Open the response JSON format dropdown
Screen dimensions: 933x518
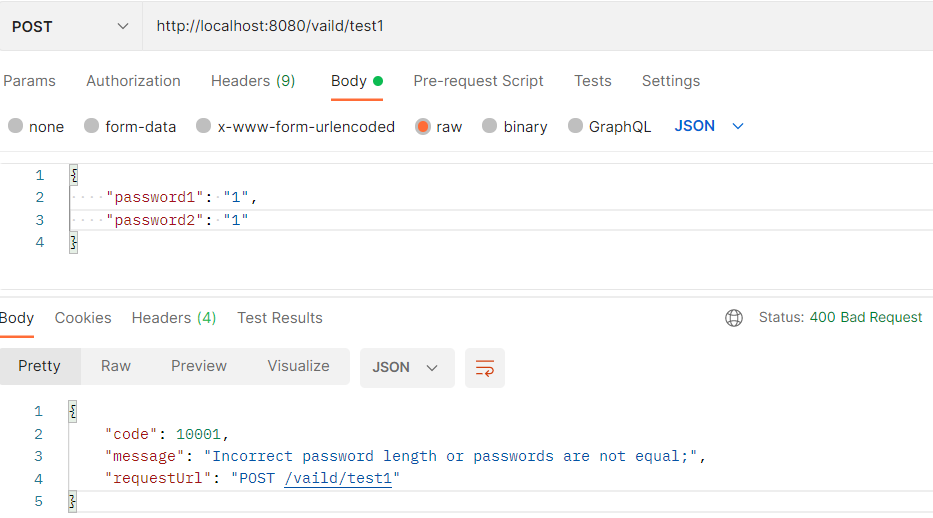[x=407, y=368]
